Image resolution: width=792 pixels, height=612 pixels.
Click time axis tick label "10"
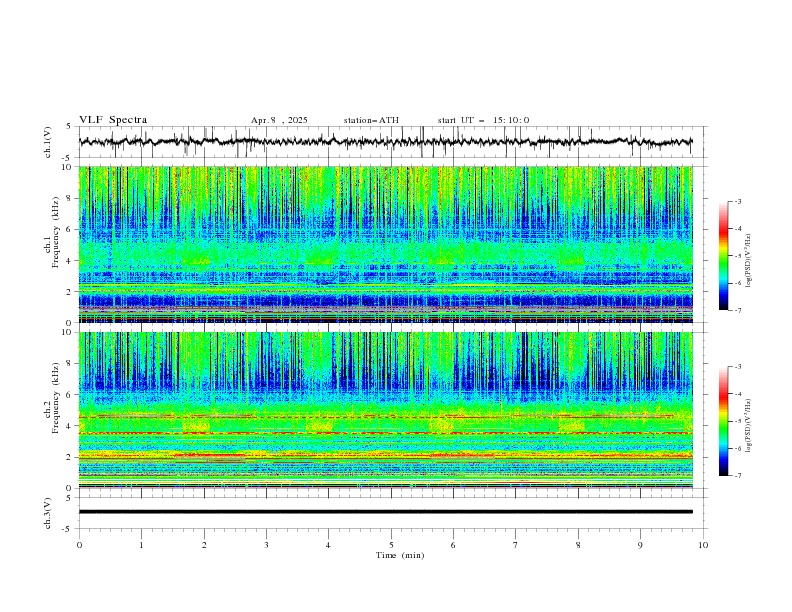(703, 545)
